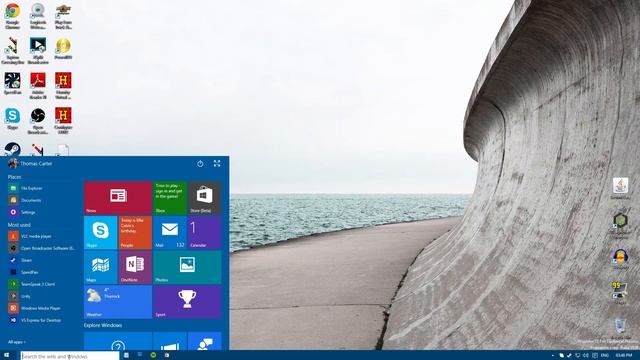Expand the All apps list
The width and height of the screenshot is (640, 360).
tap(17, 342)
